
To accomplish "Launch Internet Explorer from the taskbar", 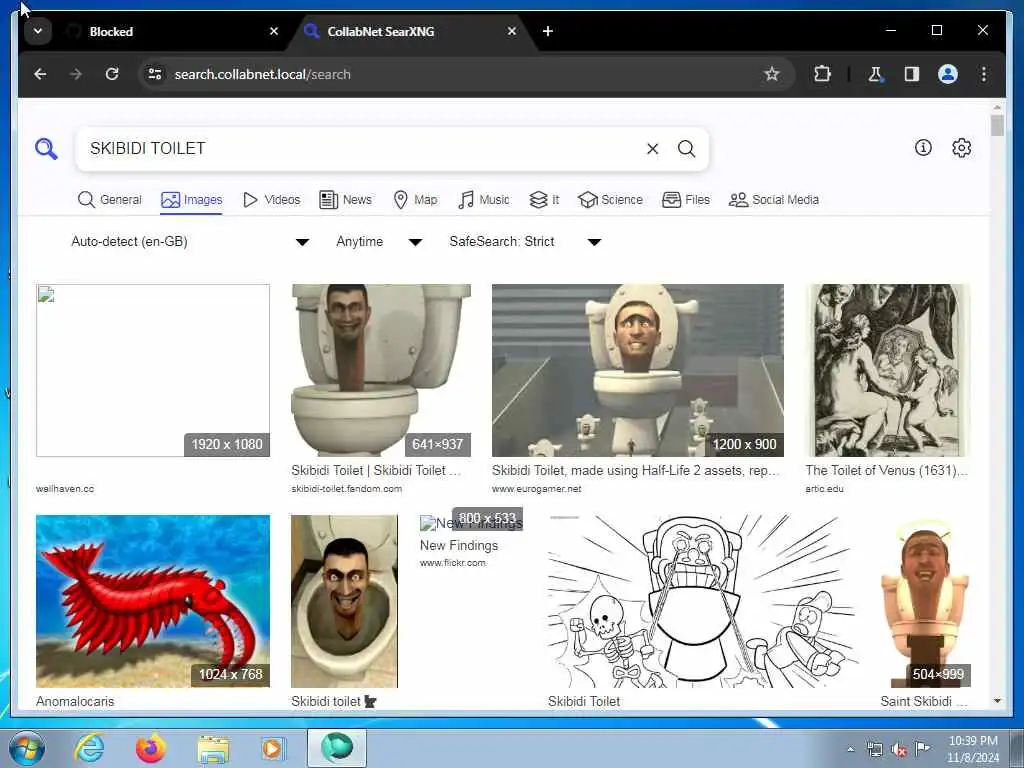I will [89, 748].
